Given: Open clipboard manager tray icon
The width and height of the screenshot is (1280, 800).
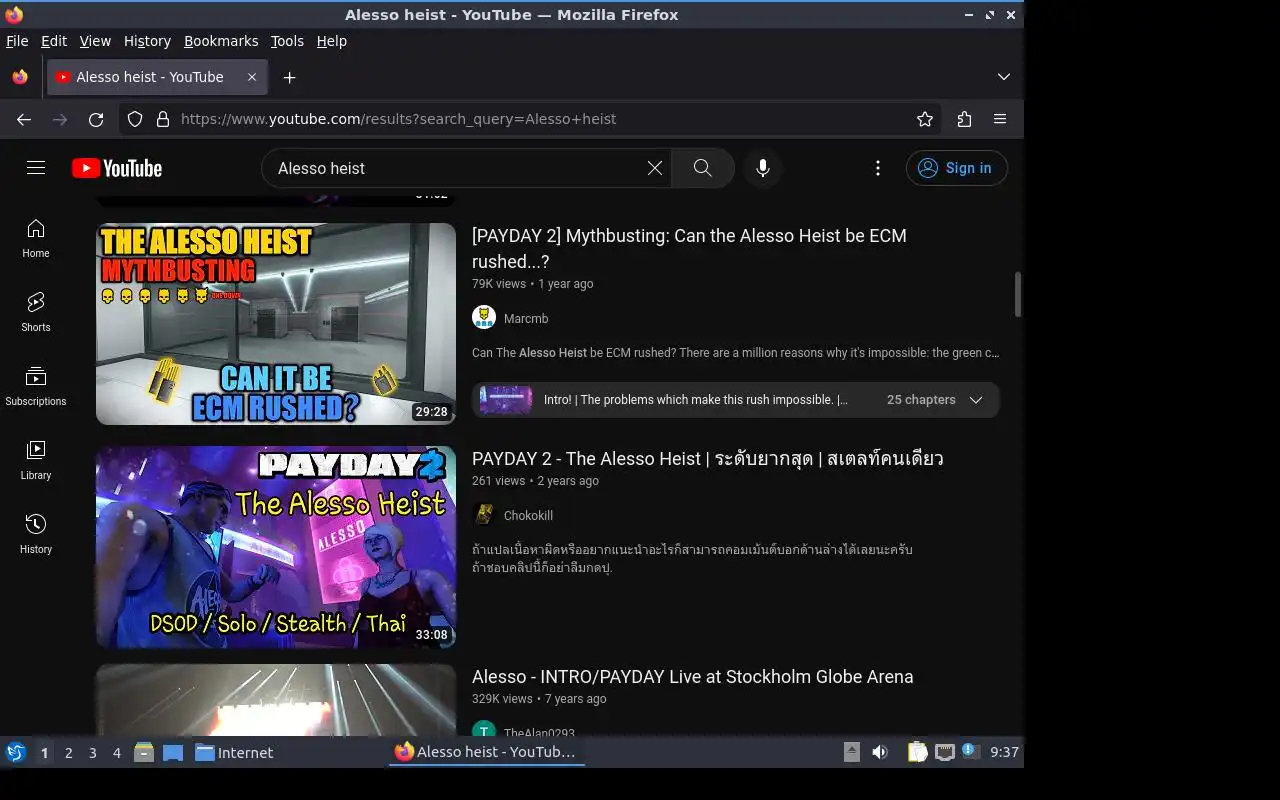Looking at the screenshot, I should pos(917,752).
